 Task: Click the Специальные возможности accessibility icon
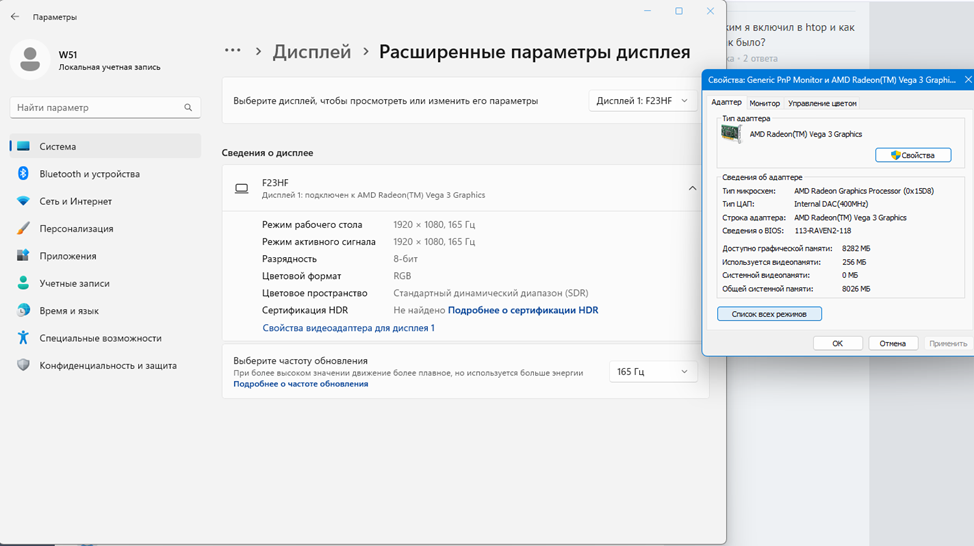[24, 338]
